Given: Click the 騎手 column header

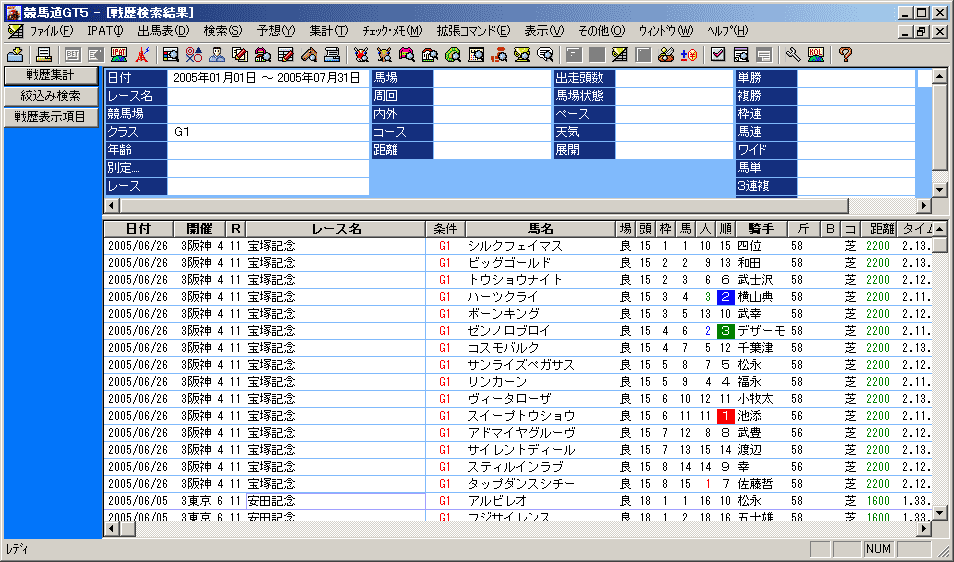Looking at the screenshot, I should click(761, 229).
